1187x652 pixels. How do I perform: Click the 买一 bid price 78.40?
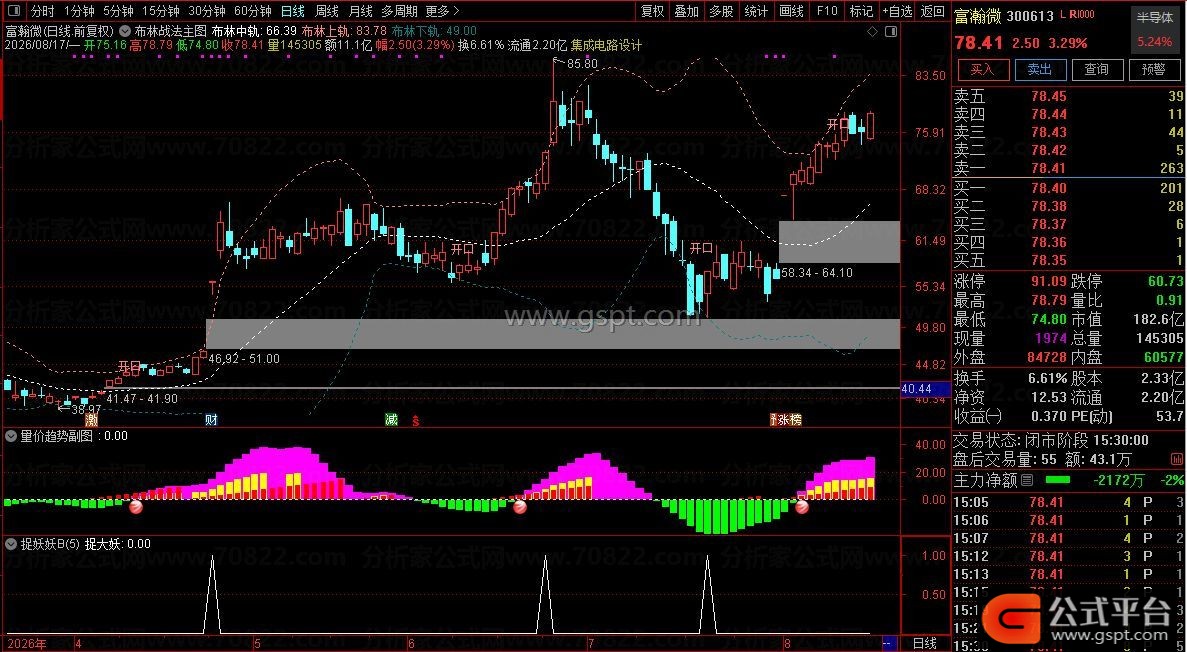tap(1048, 188)
